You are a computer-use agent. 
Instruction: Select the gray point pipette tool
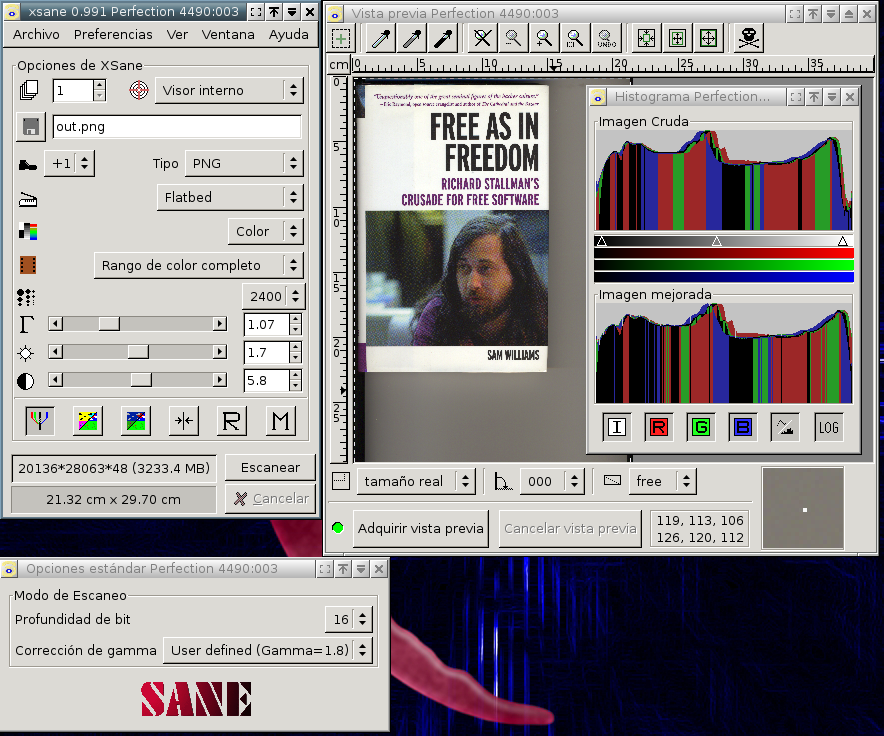pos(413,38)
